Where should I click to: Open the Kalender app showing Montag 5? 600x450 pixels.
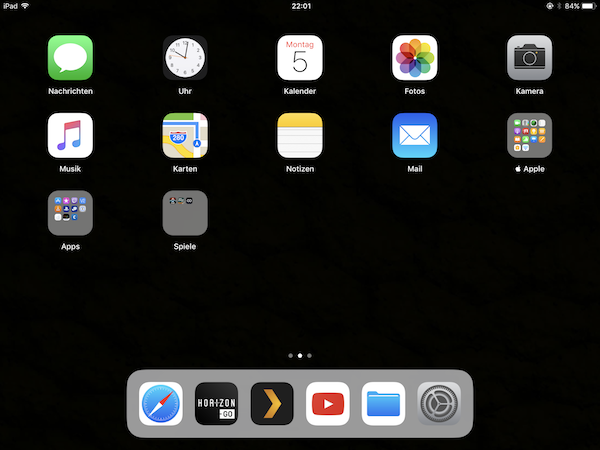tap(300, 58)
